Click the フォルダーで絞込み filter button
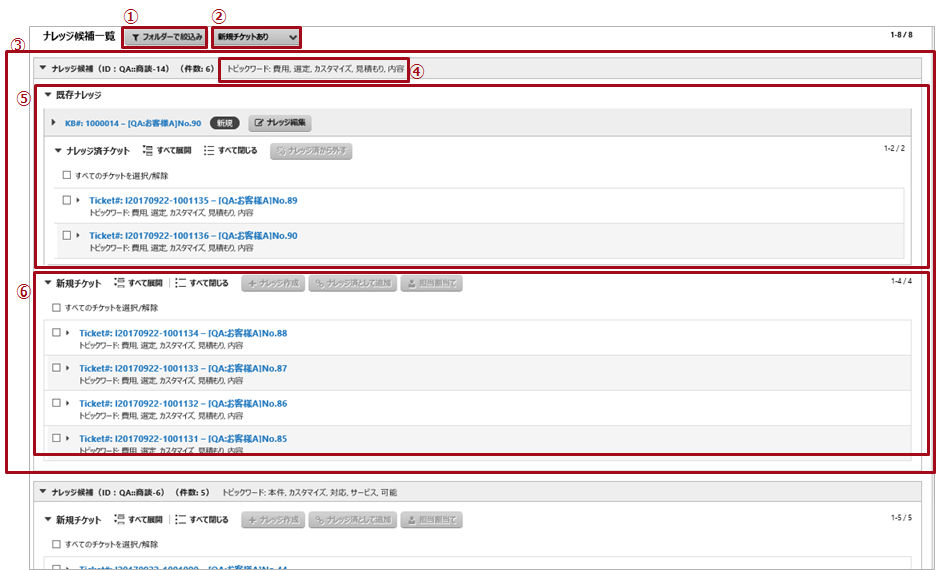This screenshot has height=570, width=936. [x=165, y=37]
